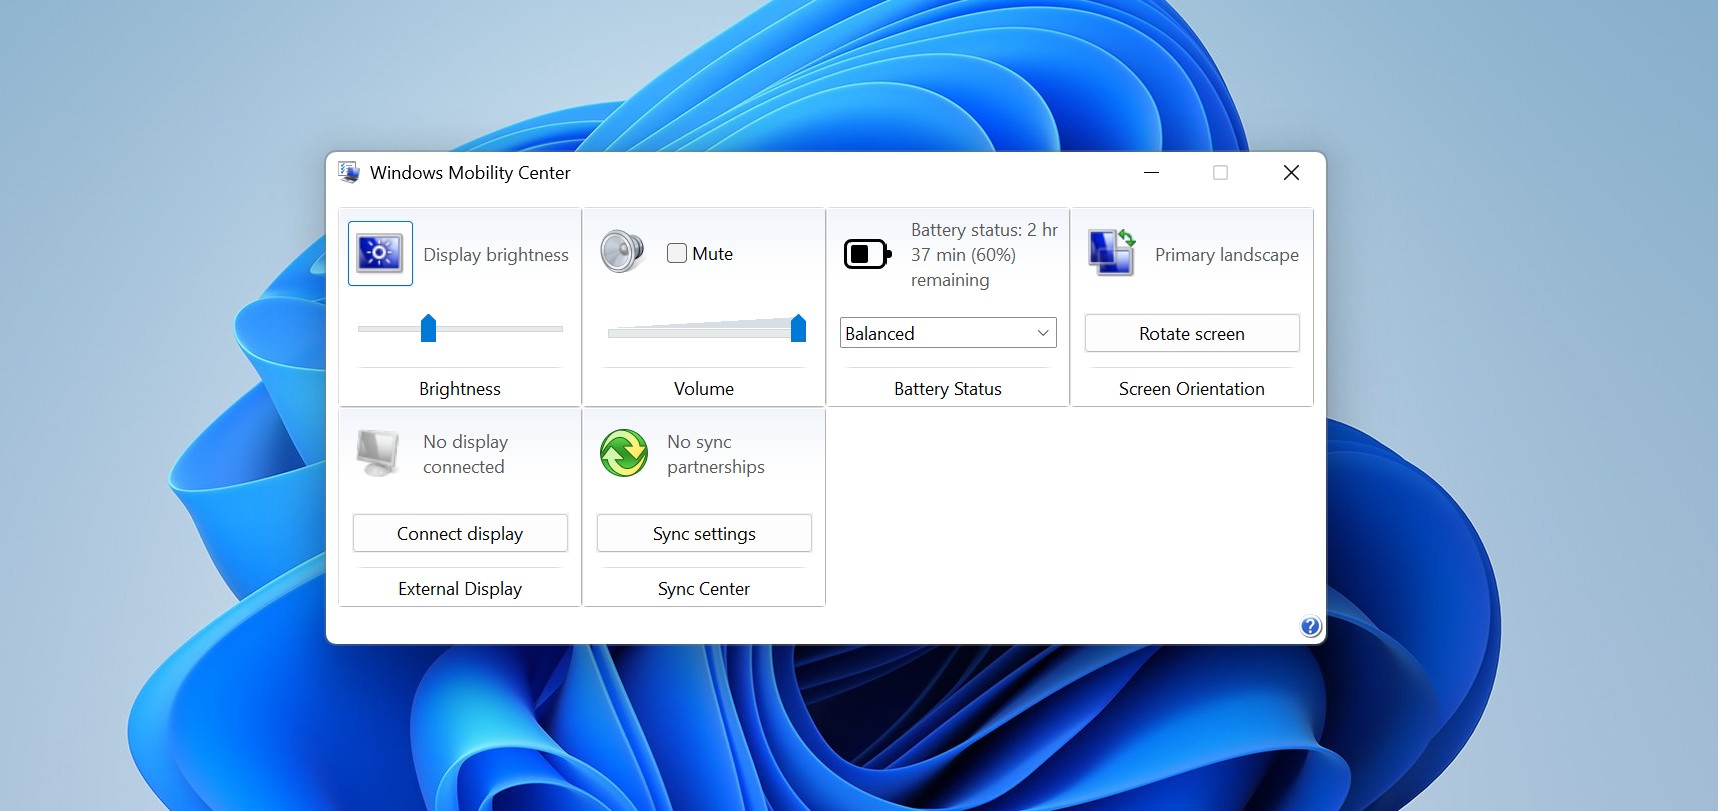
Task: Click the 'No sync partnerships' text
Action: point(716,454)
